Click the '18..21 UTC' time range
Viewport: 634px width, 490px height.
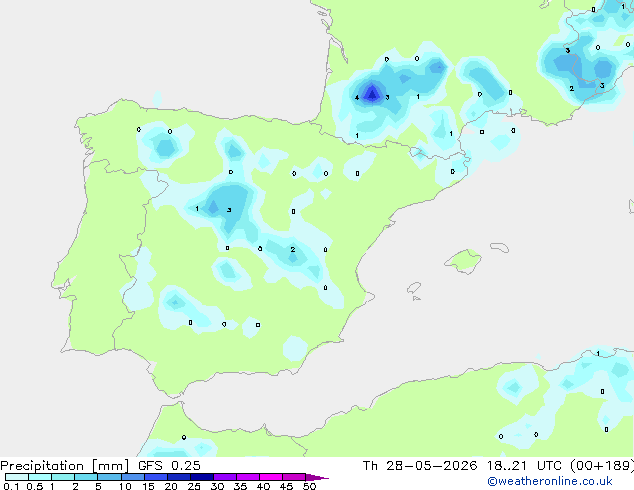[x=524, y=466]
